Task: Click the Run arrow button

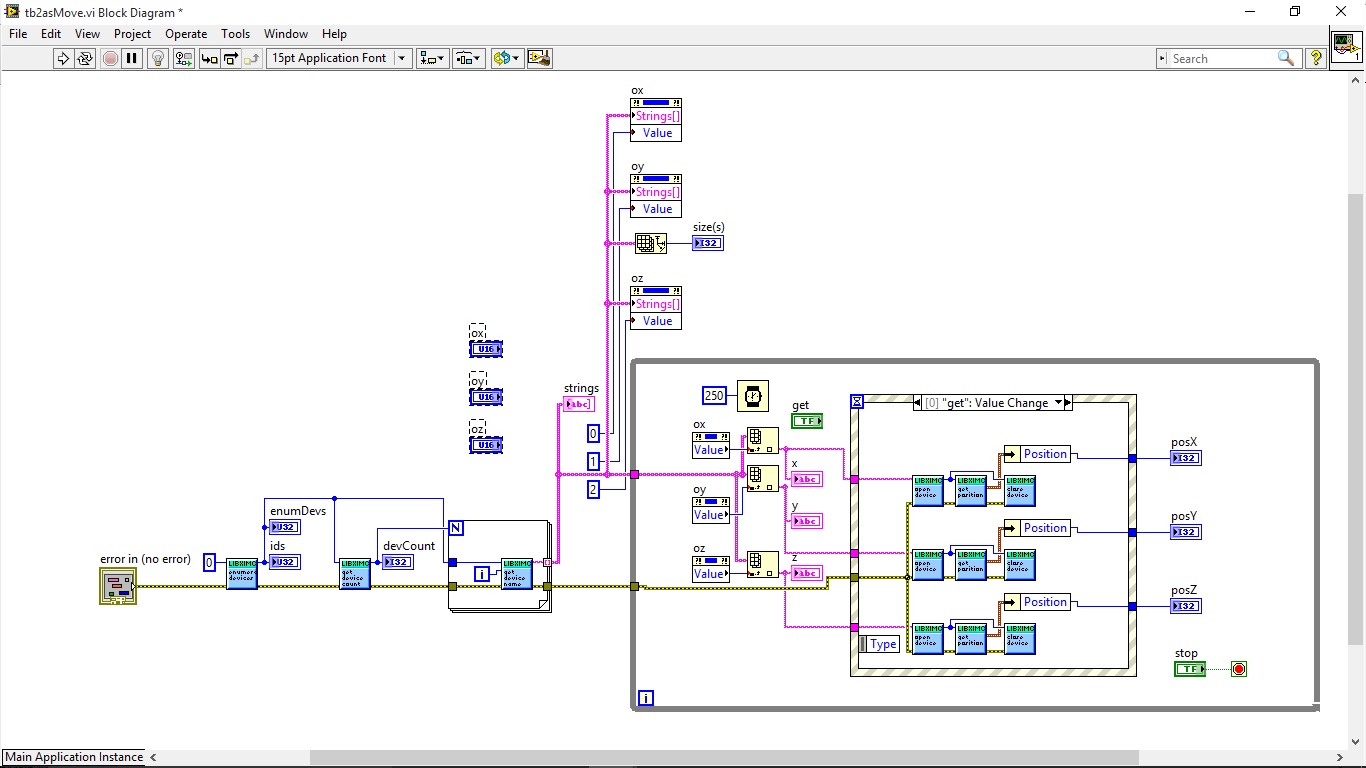Action: click(63, 59)
